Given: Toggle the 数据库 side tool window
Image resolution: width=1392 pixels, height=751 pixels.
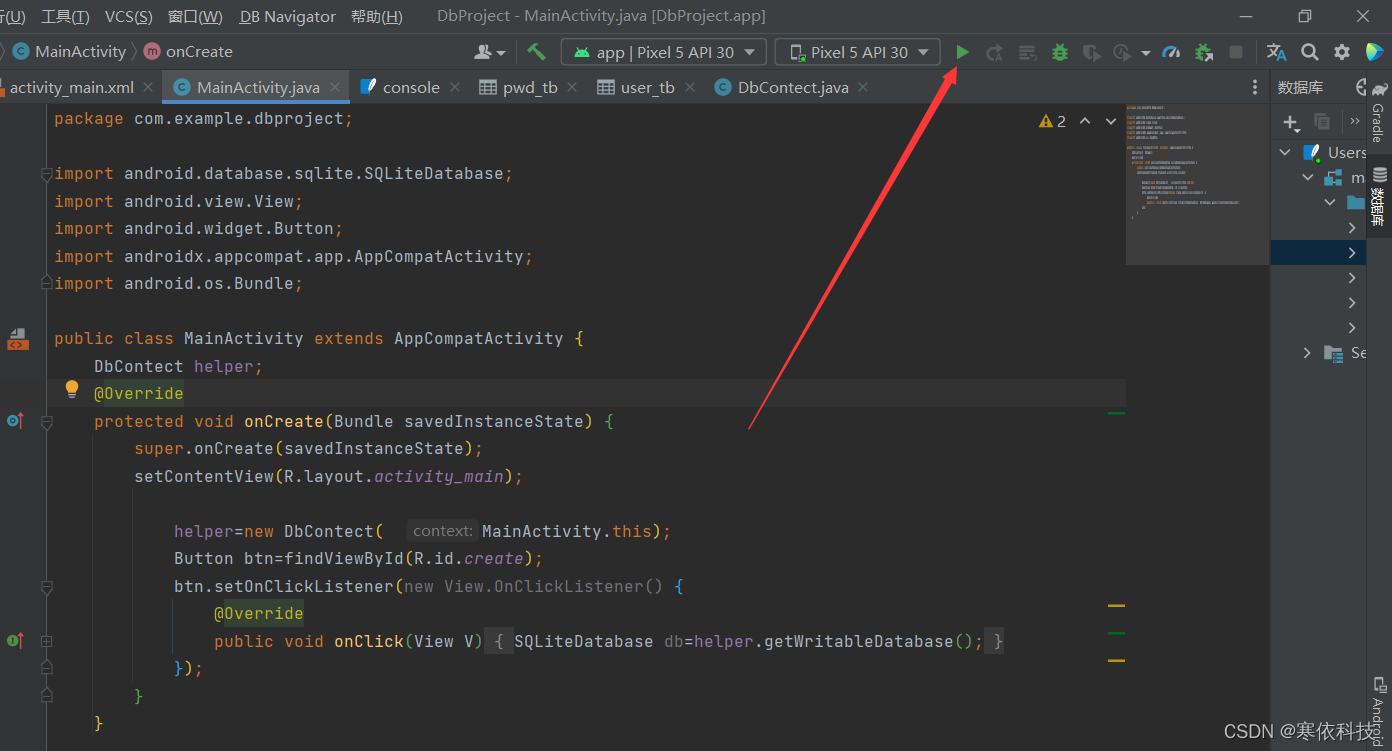Looking at the screenshot, I should (1379, 196).
